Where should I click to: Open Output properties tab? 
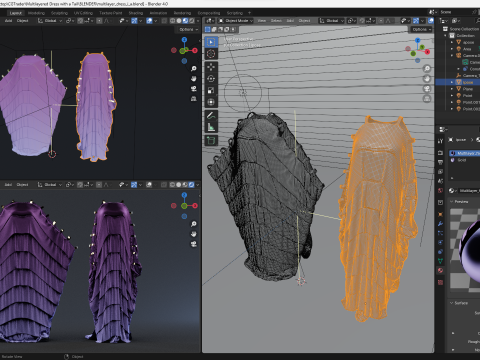440,162
